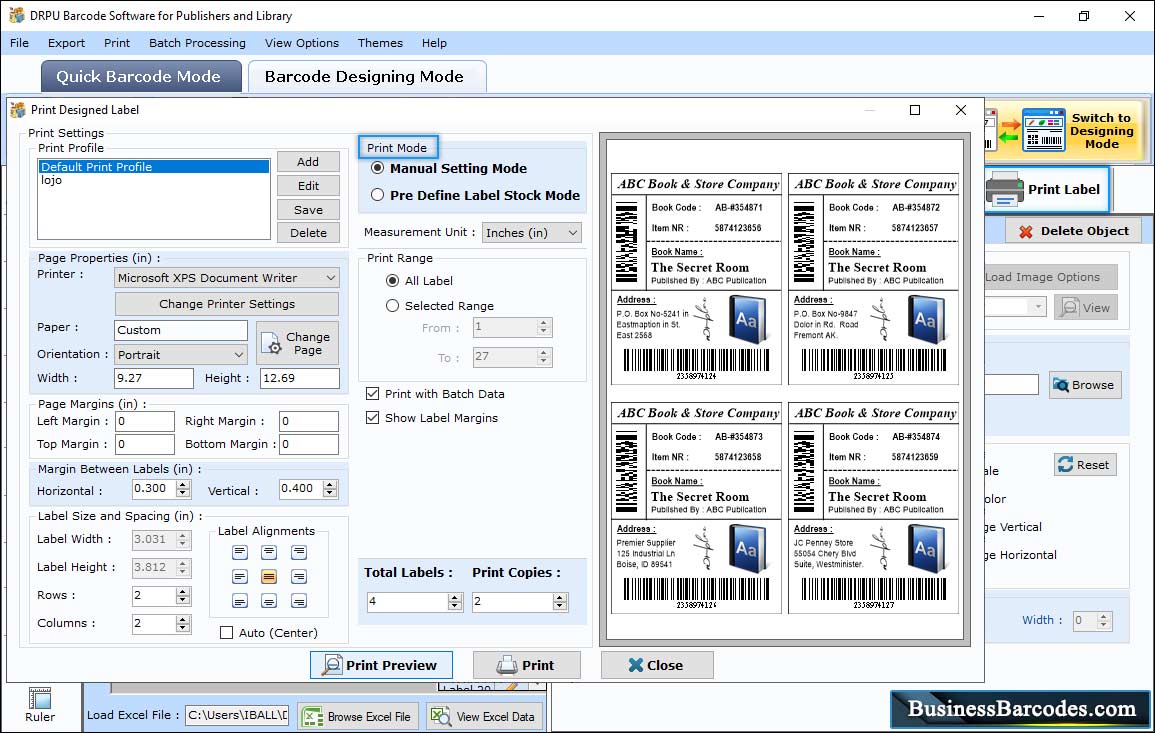The width and height of the screenshot is (1155, 733).
Task: Open the Printer dropdown
Action: 227,278
